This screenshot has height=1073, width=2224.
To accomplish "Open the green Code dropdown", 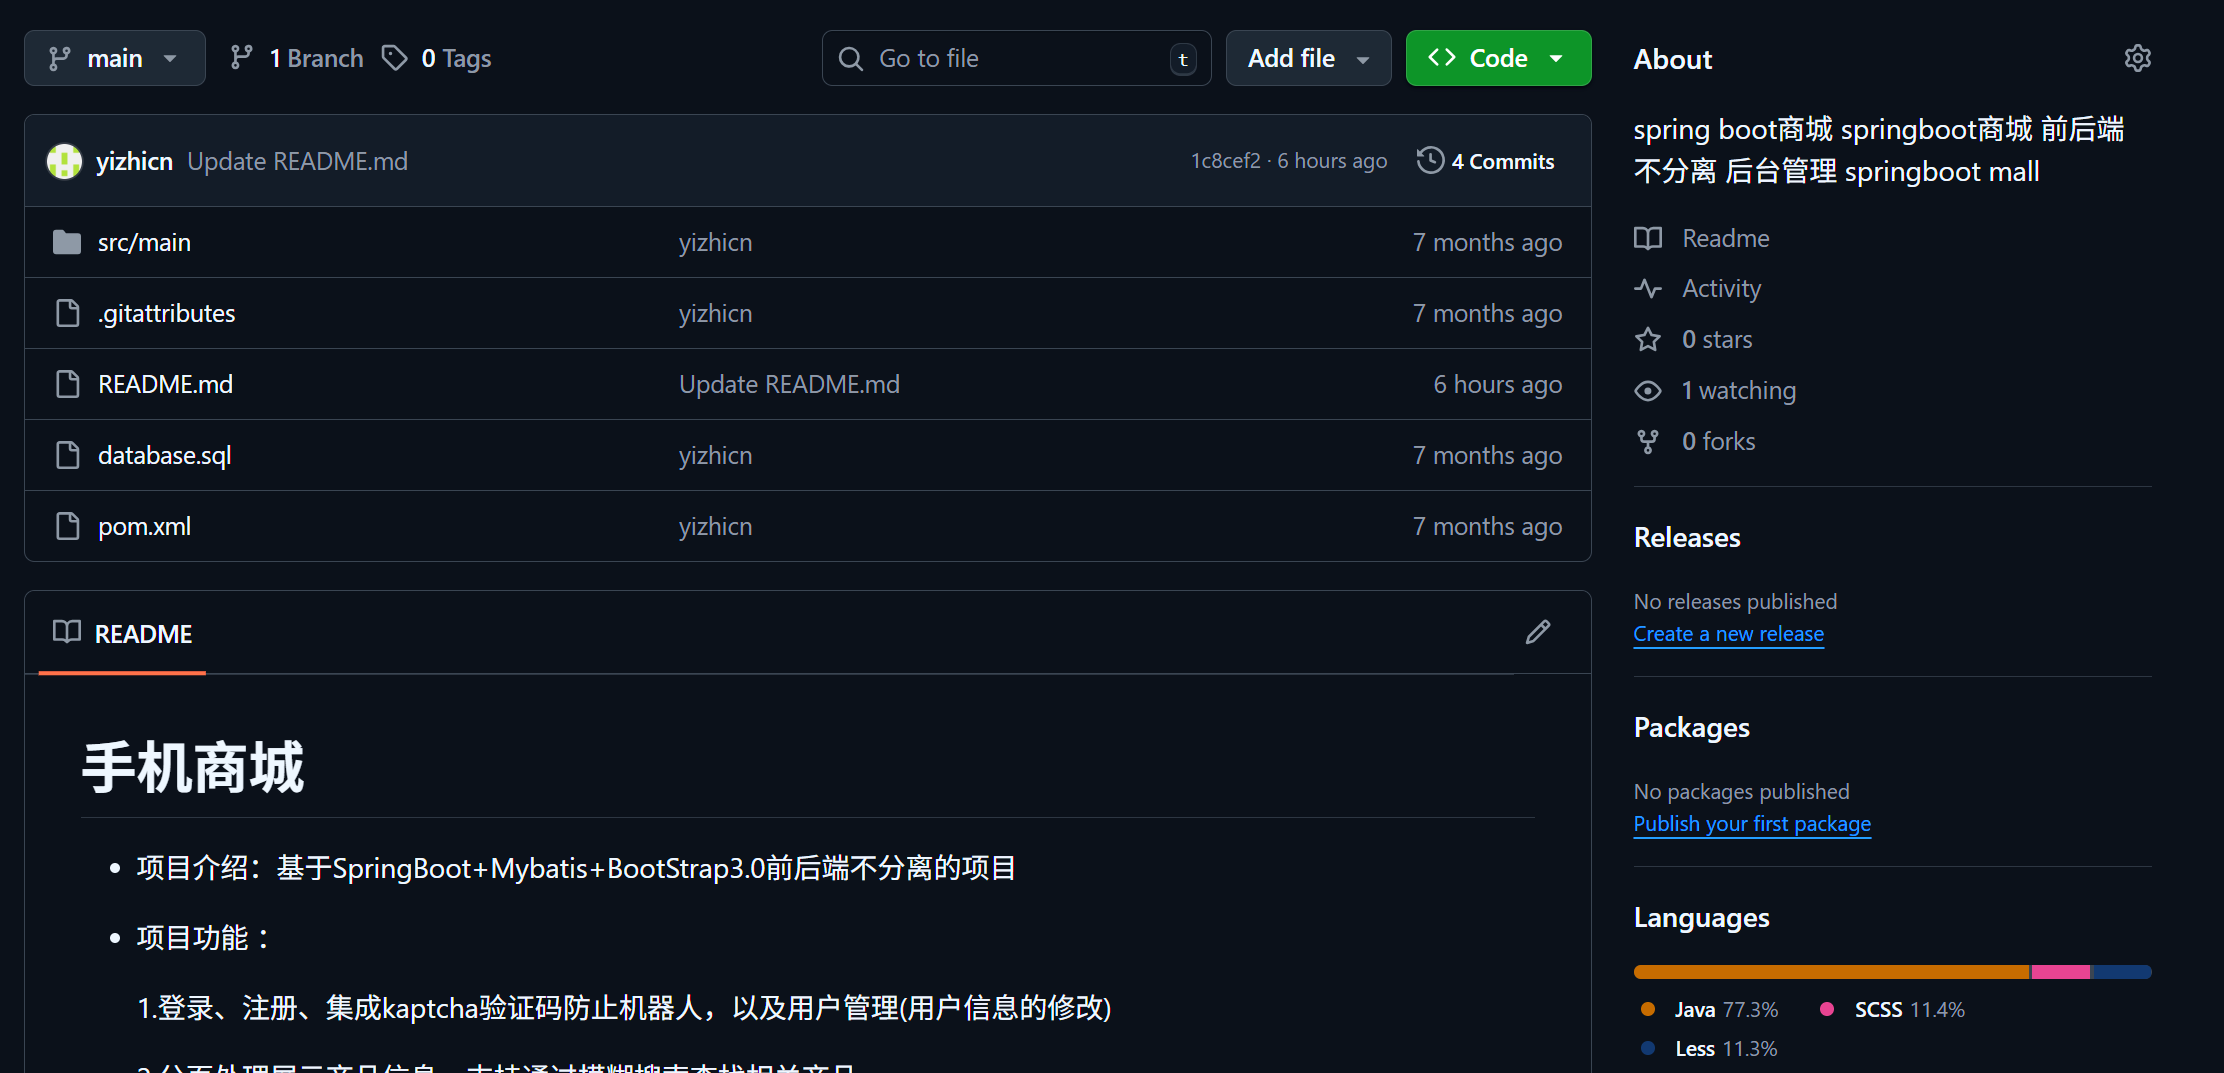I will 1497,58.
